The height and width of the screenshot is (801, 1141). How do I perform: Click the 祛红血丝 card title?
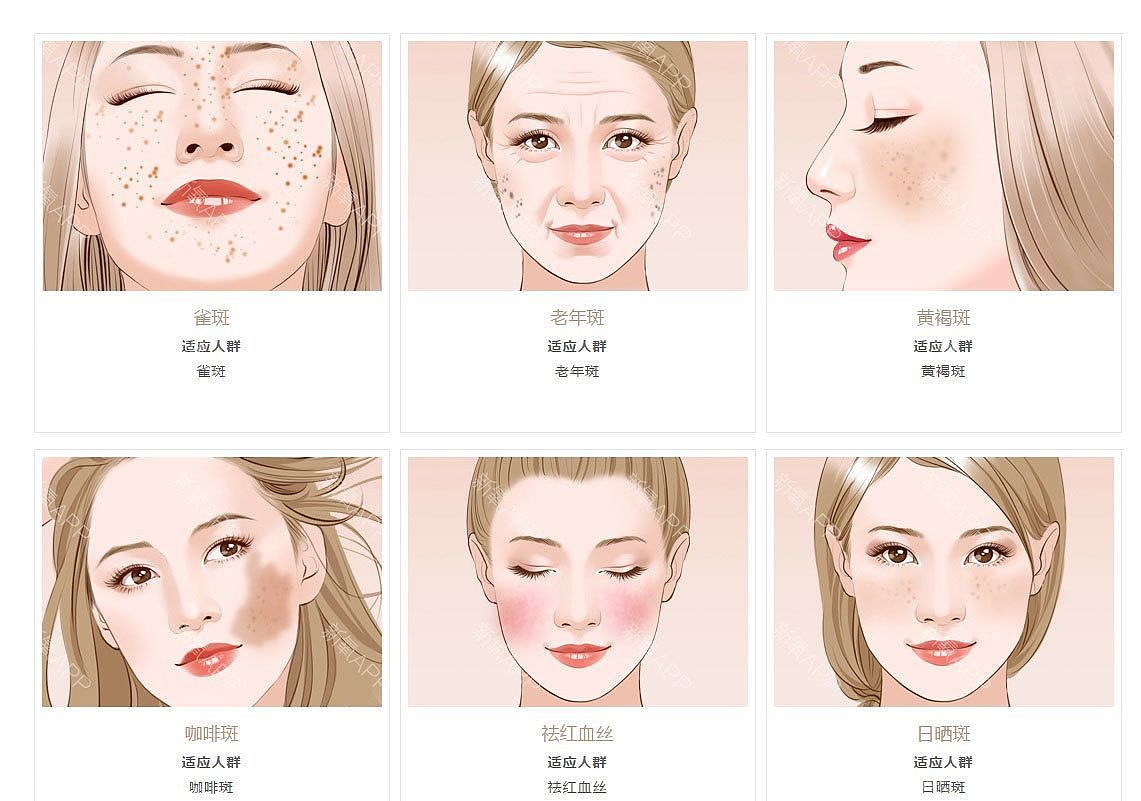point(578,733)
